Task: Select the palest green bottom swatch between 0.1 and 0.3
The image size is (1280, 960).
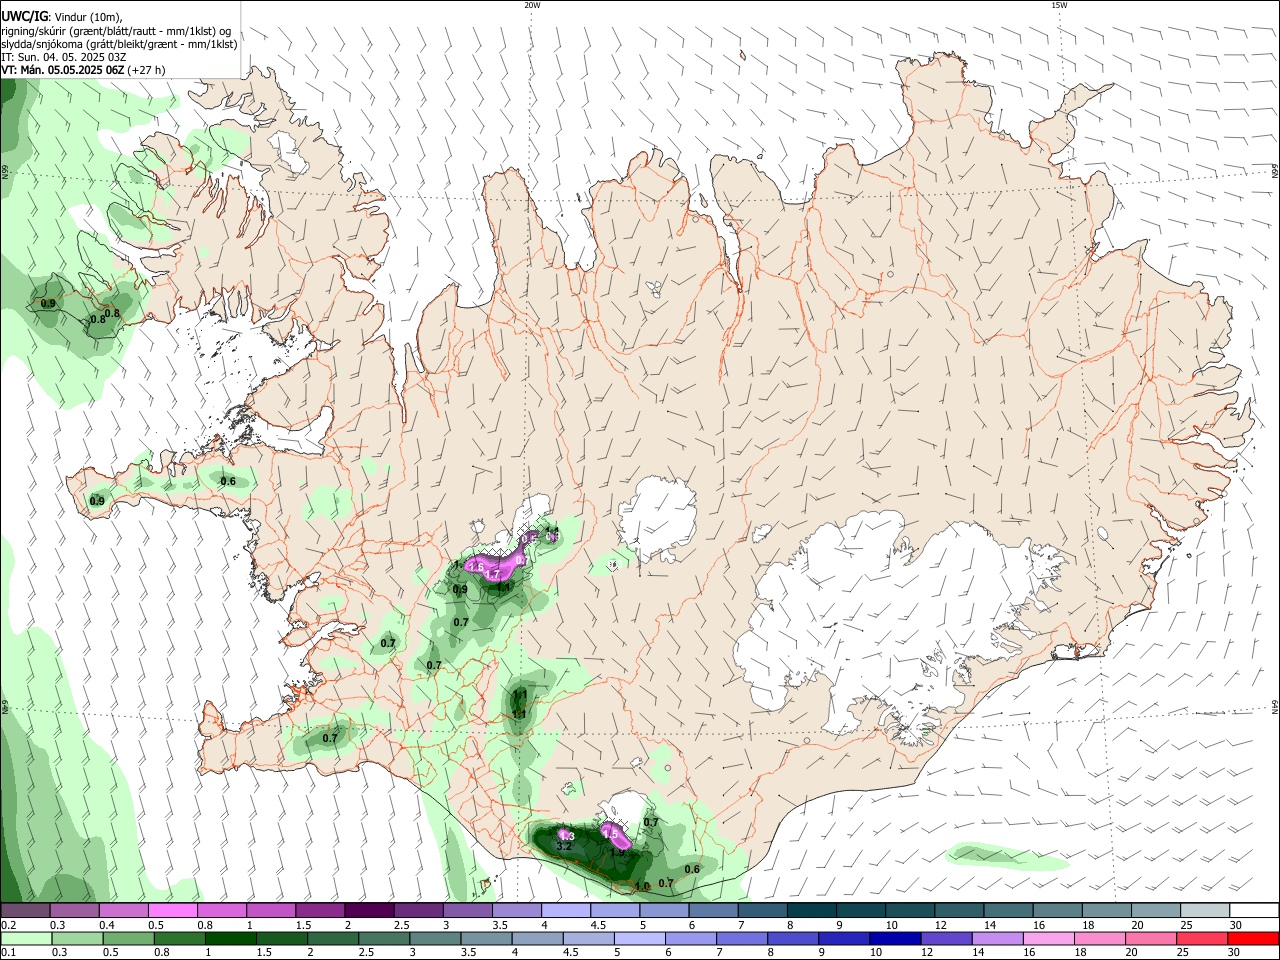Action: (26, 938)
